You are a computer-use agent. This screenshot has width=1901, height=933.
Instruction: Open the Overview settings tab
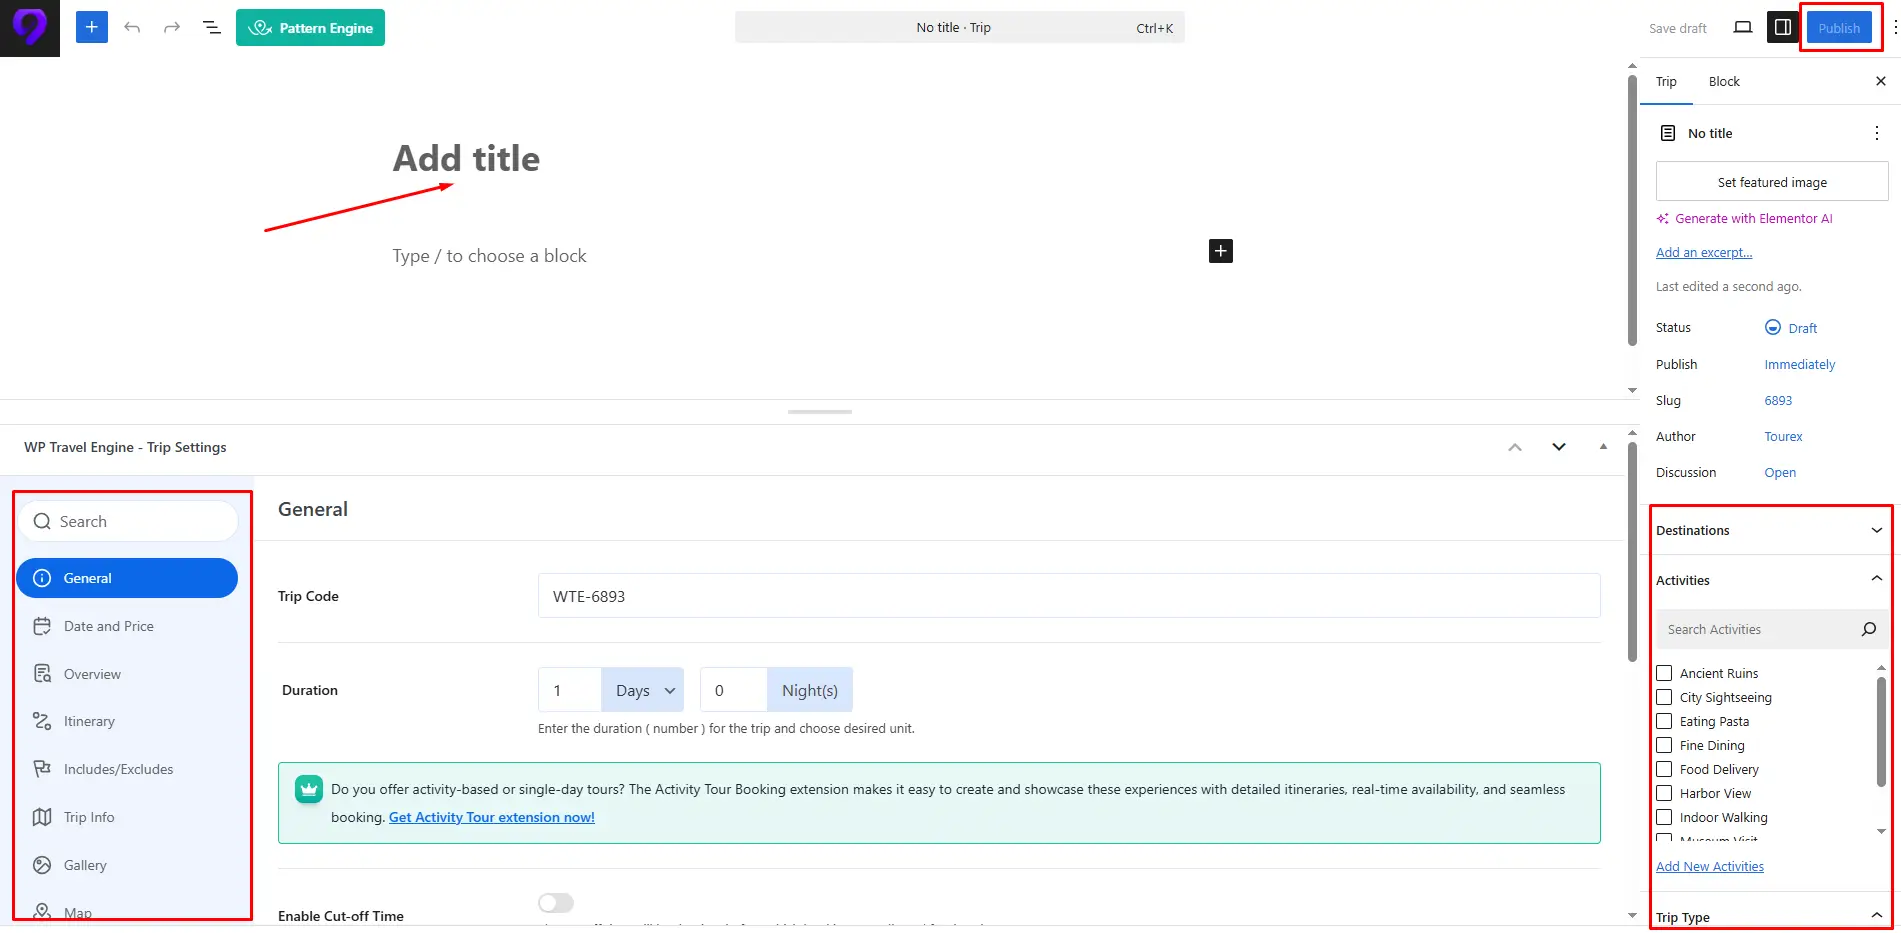click(x=127, y=674)
